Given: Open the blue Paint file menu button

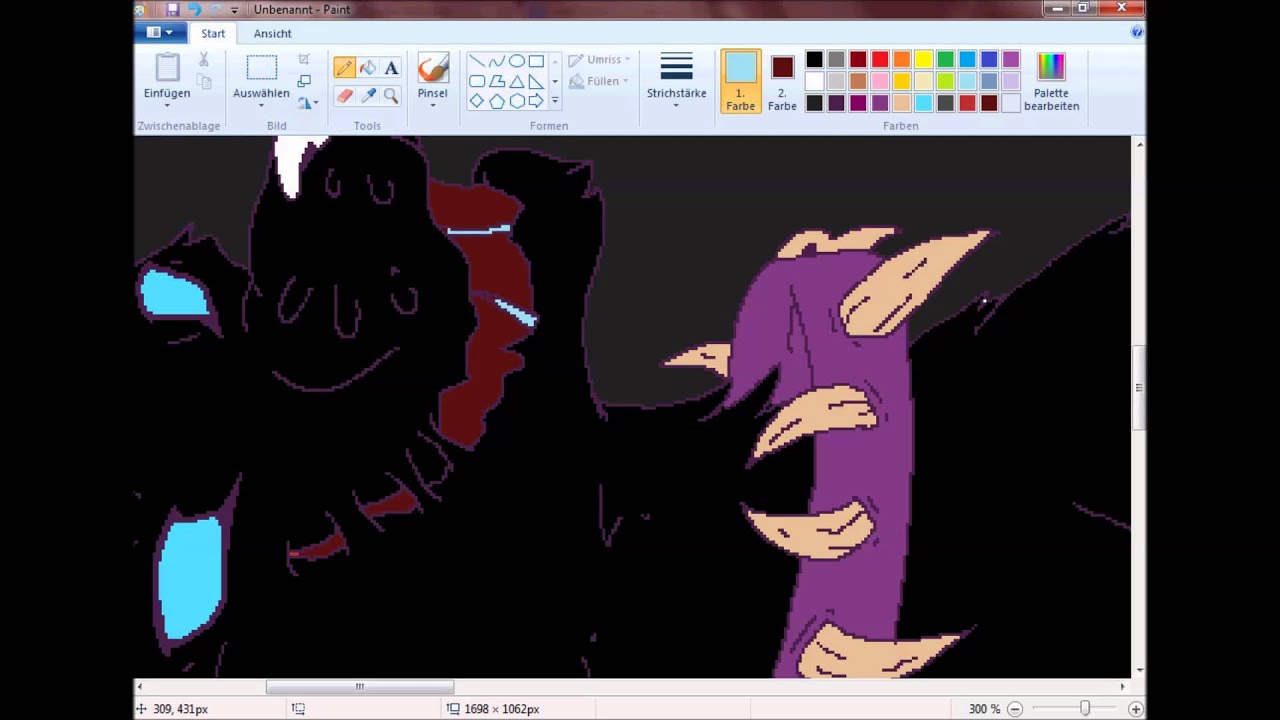Looking at the screenshot, I should tap(159, 33).
